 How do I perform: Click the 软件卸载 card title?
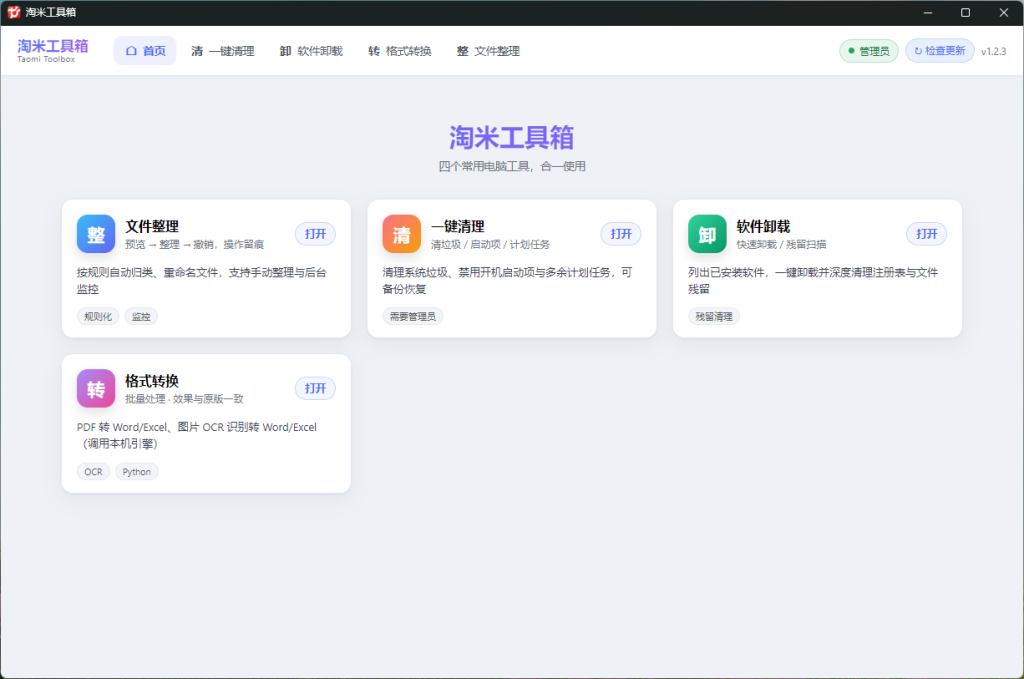[x=763, y=227]
